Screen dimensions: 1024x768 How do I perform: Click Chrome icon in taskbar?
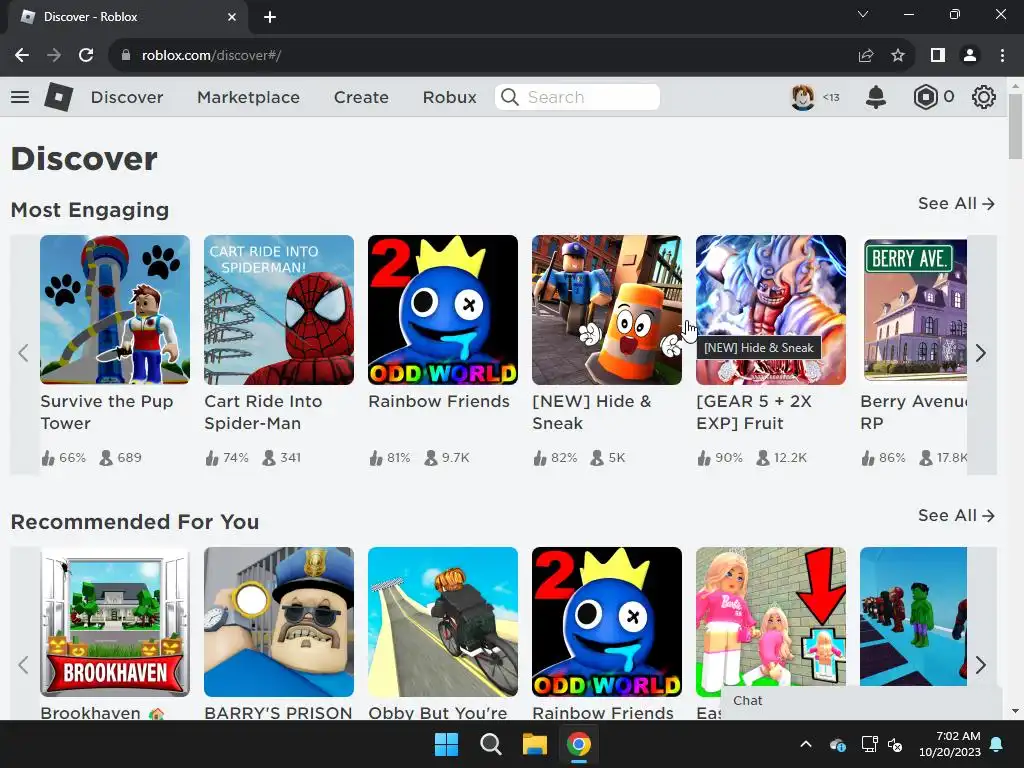coord(579,744)
